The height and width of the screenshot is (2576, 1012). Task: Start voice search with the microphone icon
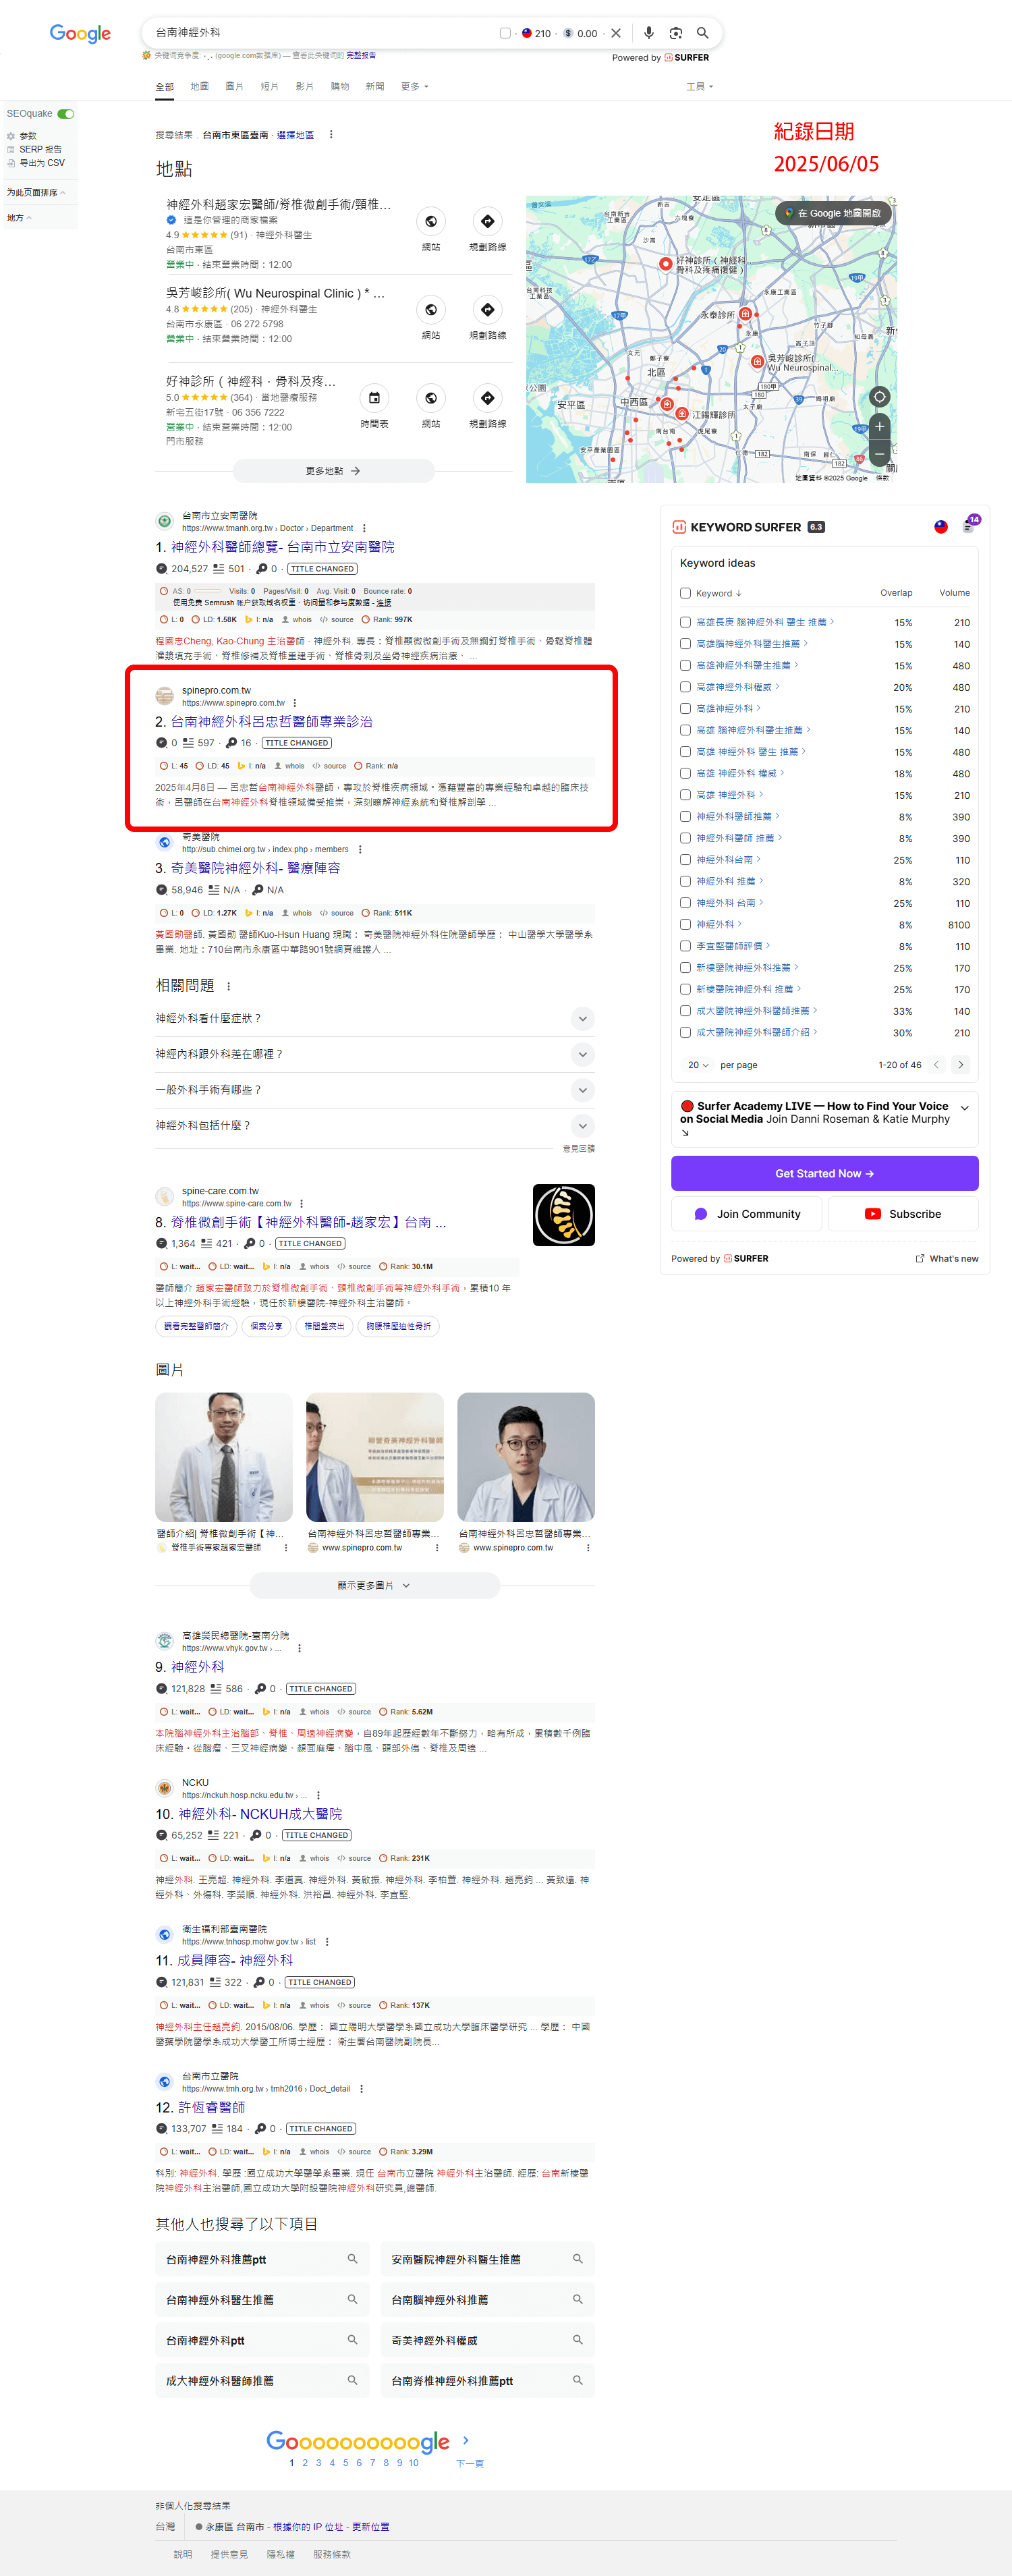point(649,33)
